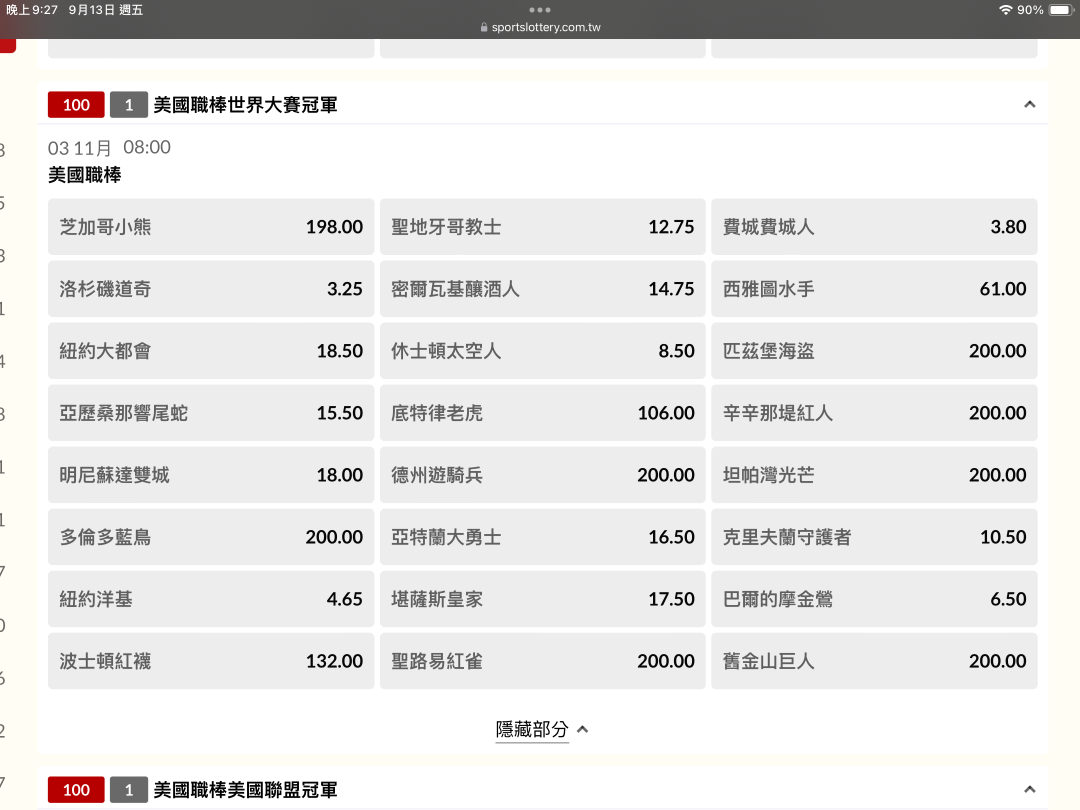The height and width of the screenshot is (810, 1080).
Task: Tap the lock icon beside the site address
Action: point(484,28)
